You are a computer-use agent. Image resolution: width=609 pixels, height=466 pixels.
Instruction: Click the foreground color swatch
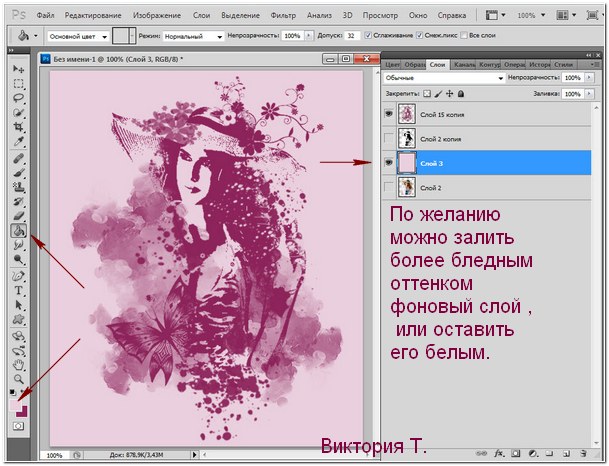[x=16, y=406]
